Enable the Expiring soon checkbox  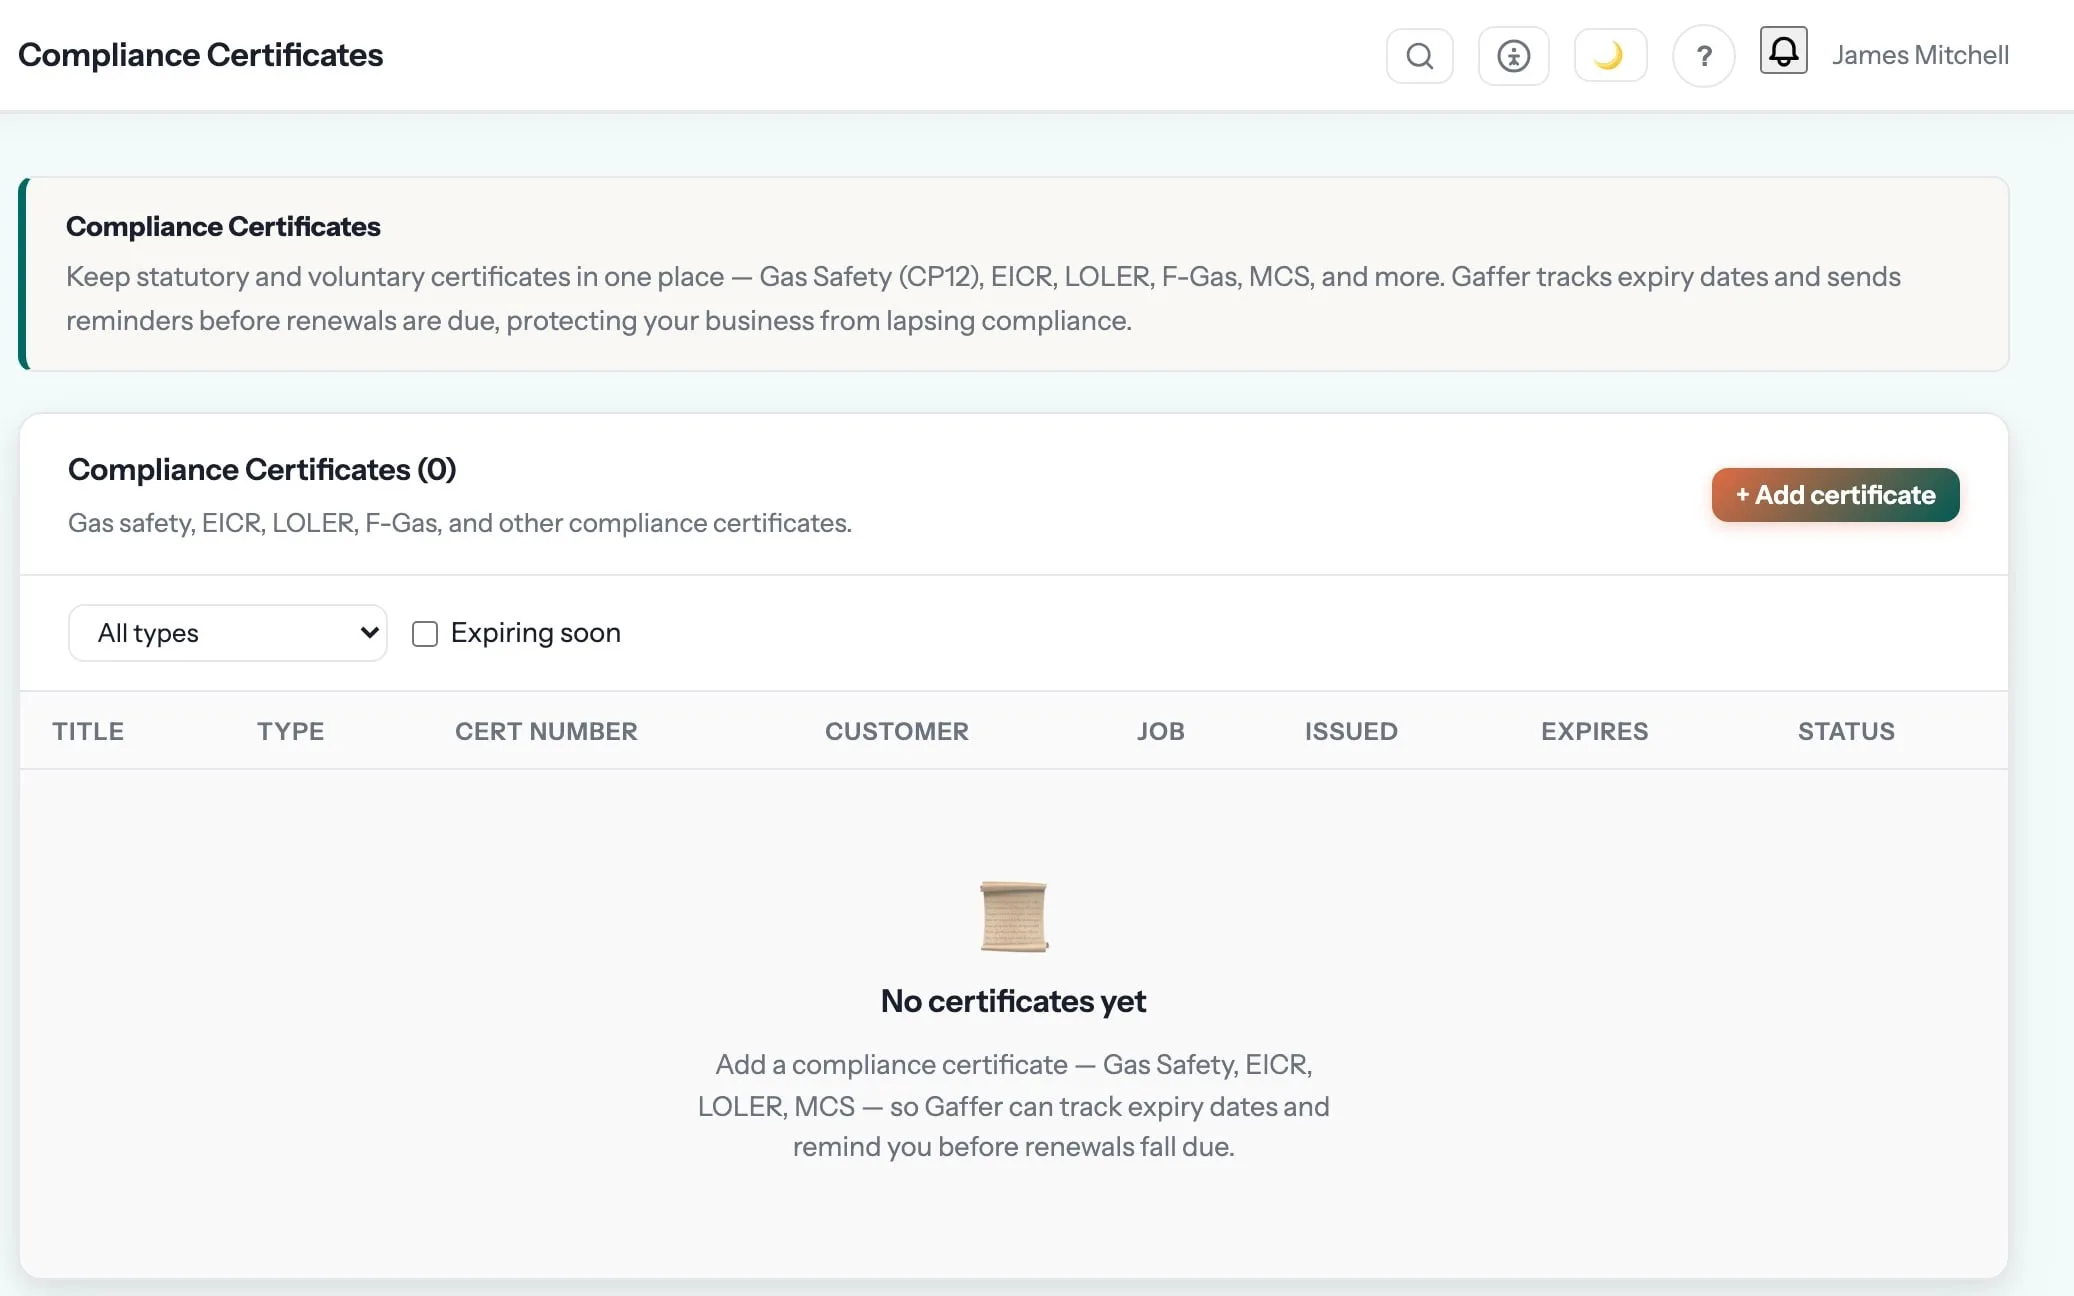(425, 634)
